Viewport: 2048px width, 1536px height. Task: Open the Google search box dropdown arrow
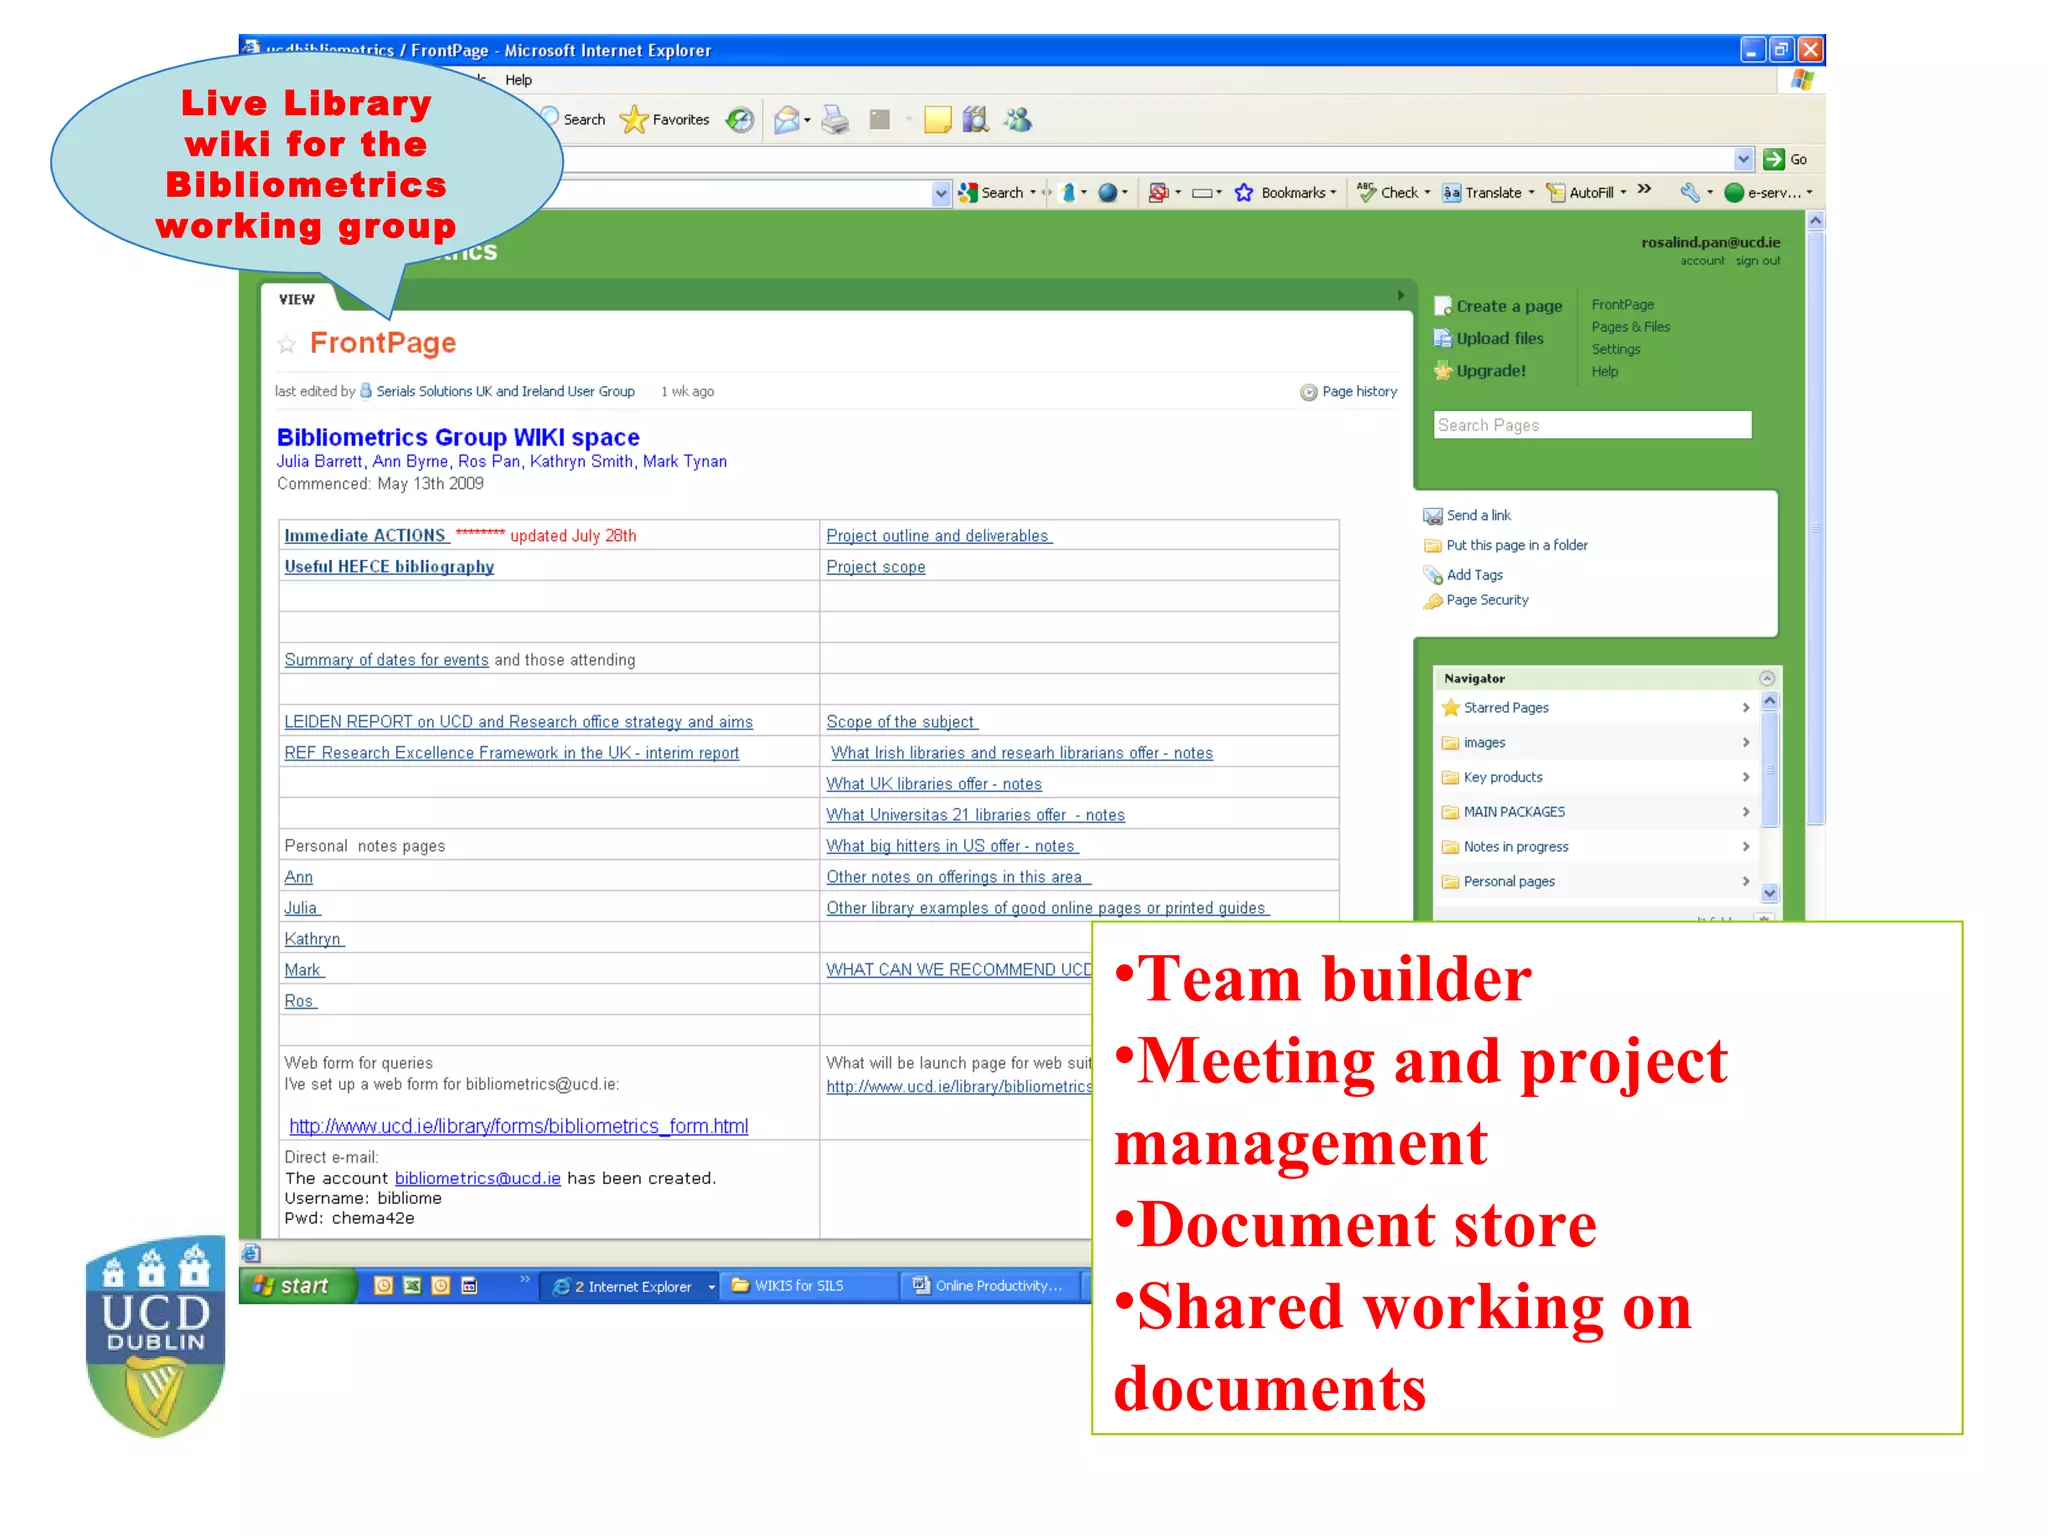pyautogui.click(x=940, y=193)
